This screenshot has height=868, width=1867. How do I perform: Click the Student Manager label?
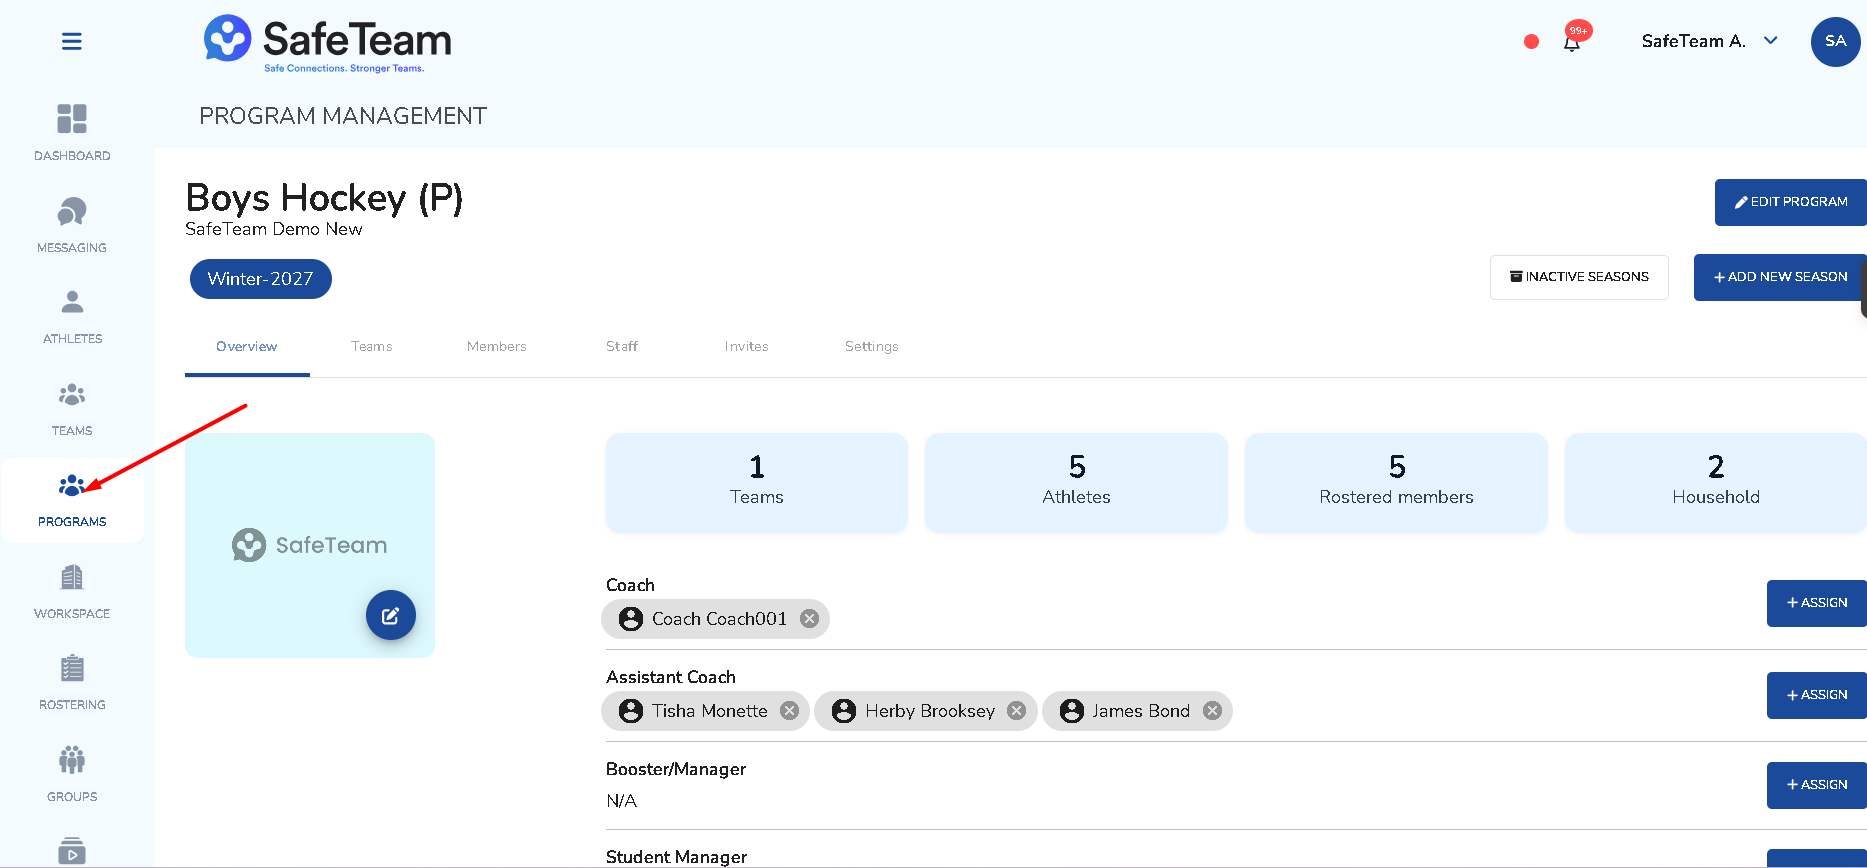(676, 857)
